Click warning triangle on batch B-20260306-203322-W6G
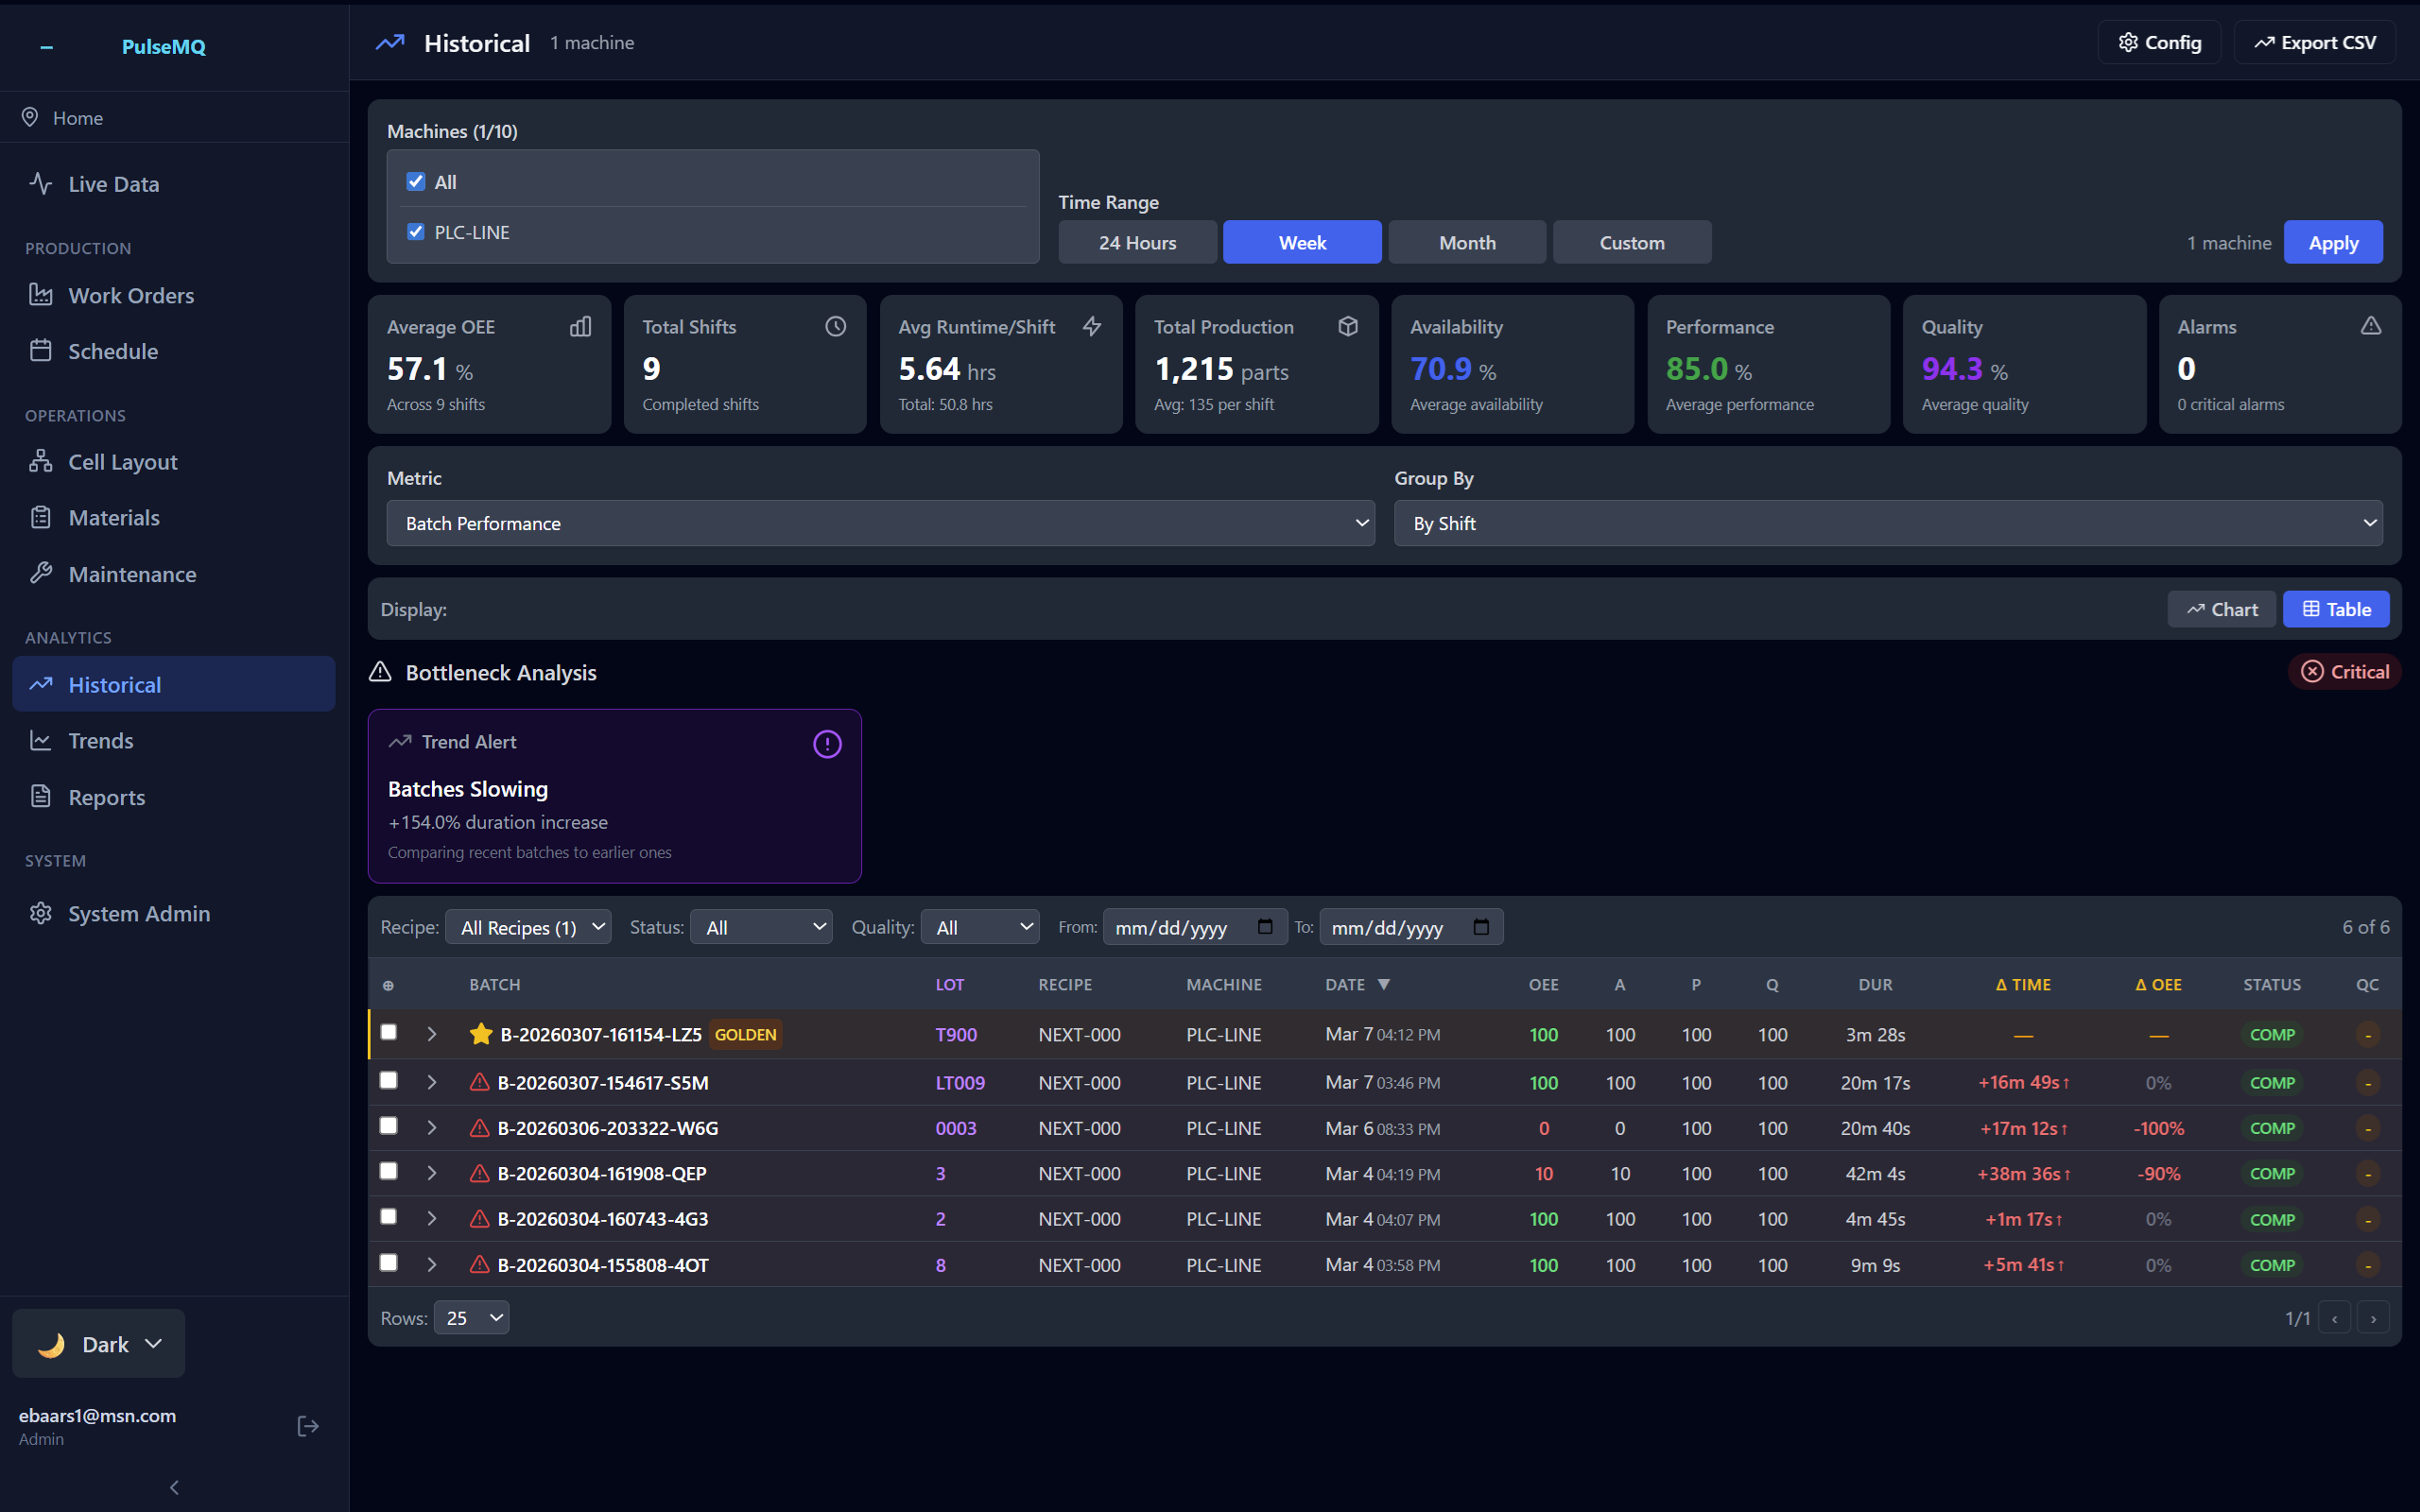The image size is (2420, 1512). point(480,1128)
